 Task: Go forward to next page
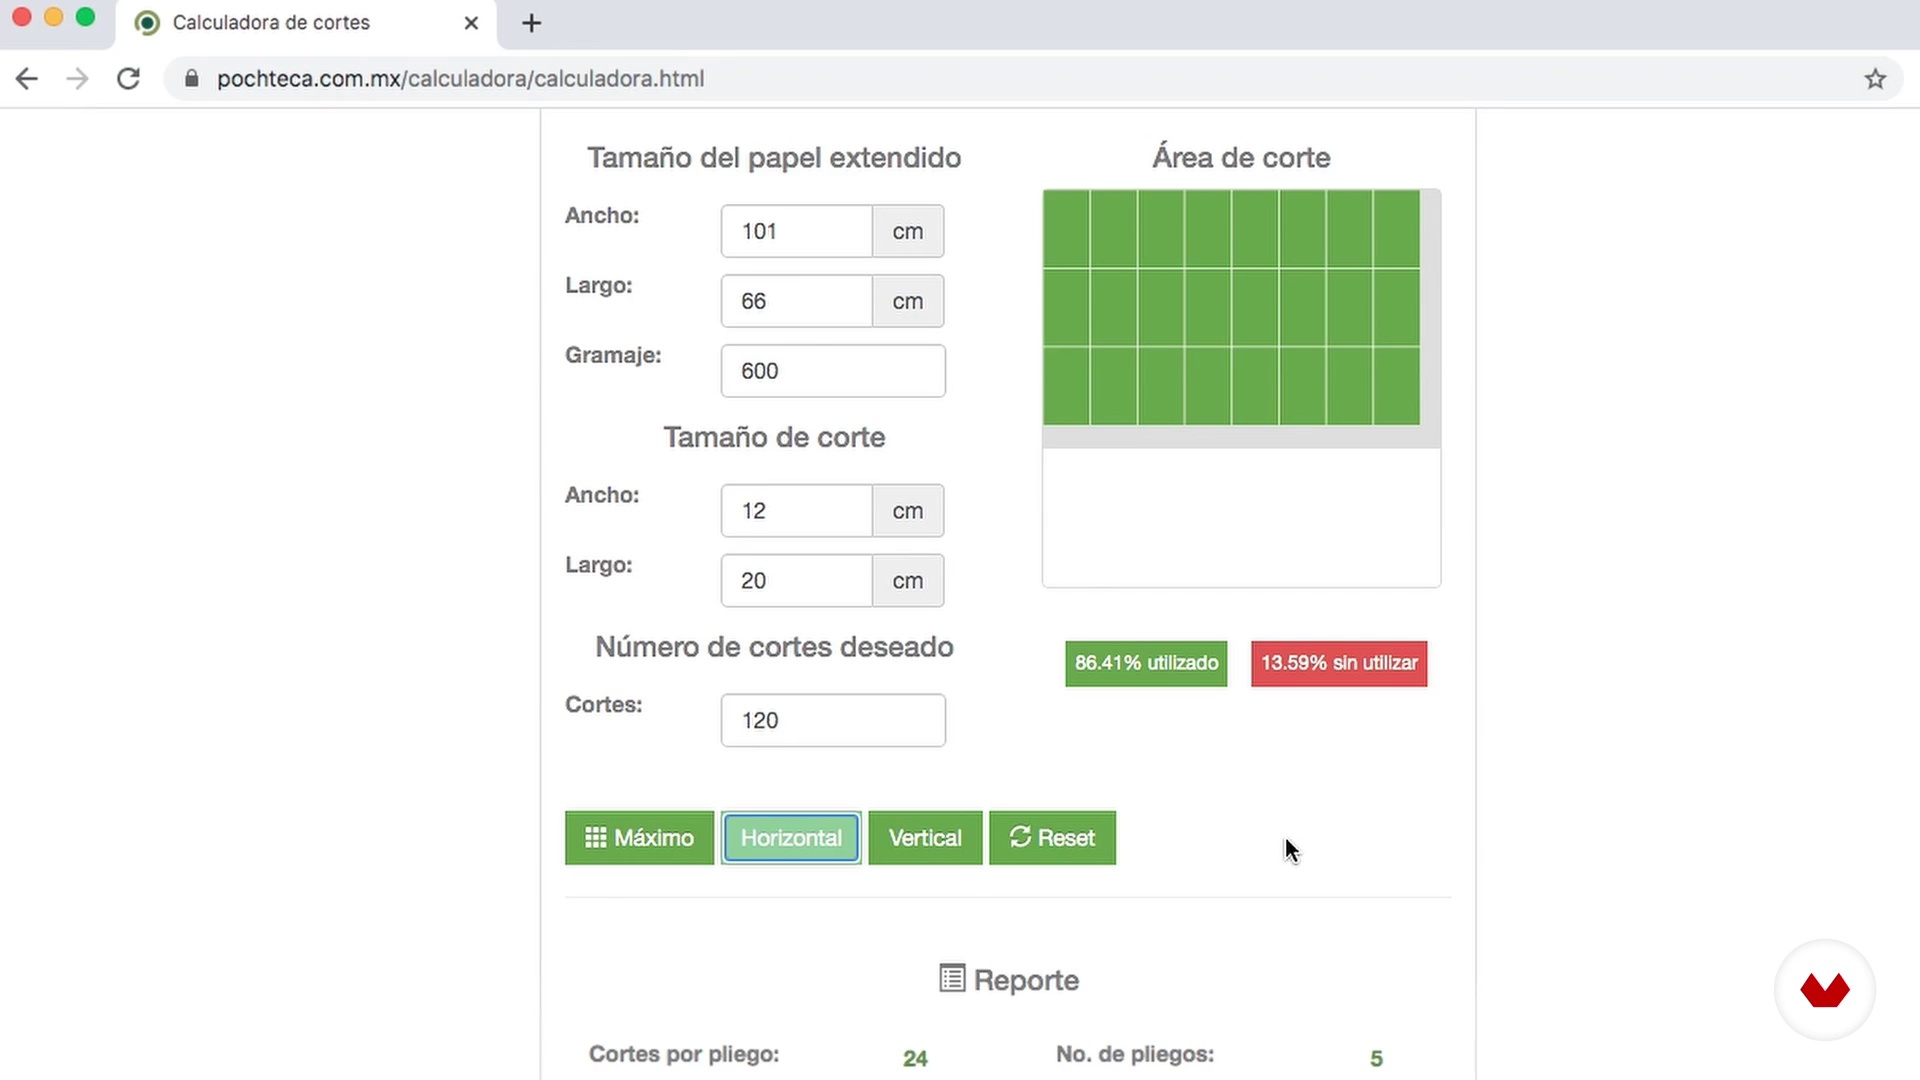click(77, 79)
